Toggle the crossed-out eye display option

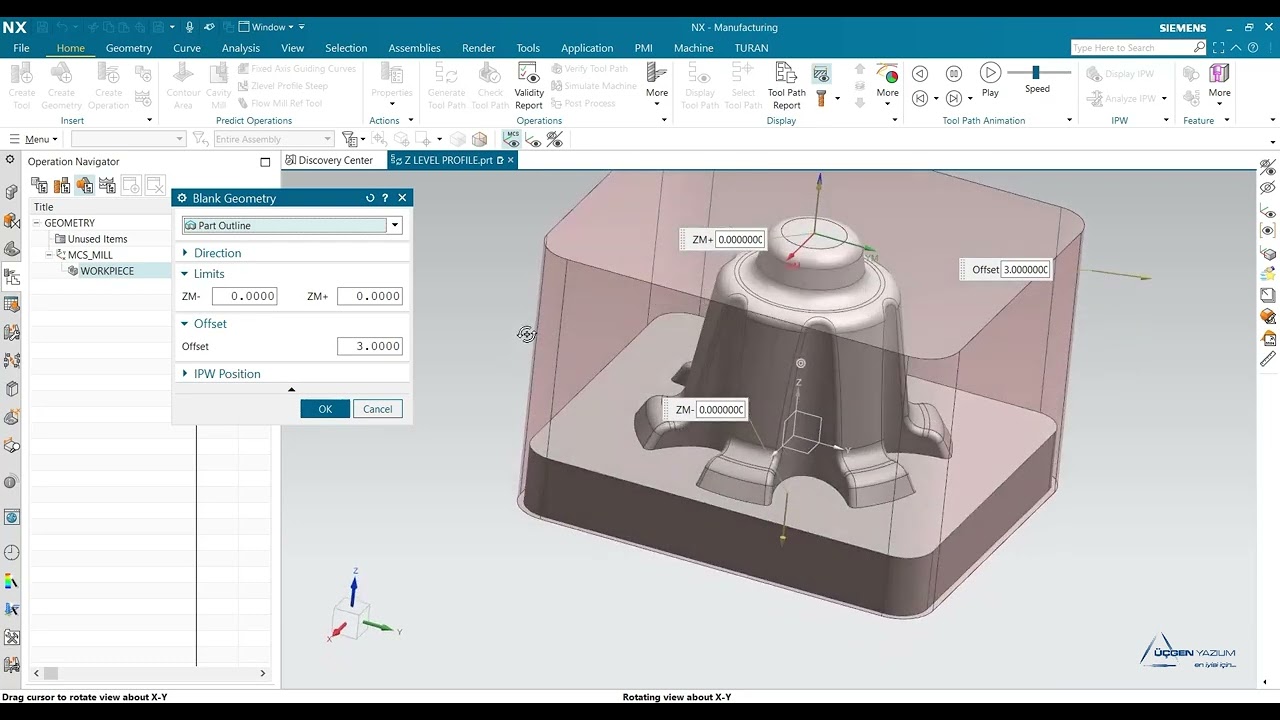point(555,139)
